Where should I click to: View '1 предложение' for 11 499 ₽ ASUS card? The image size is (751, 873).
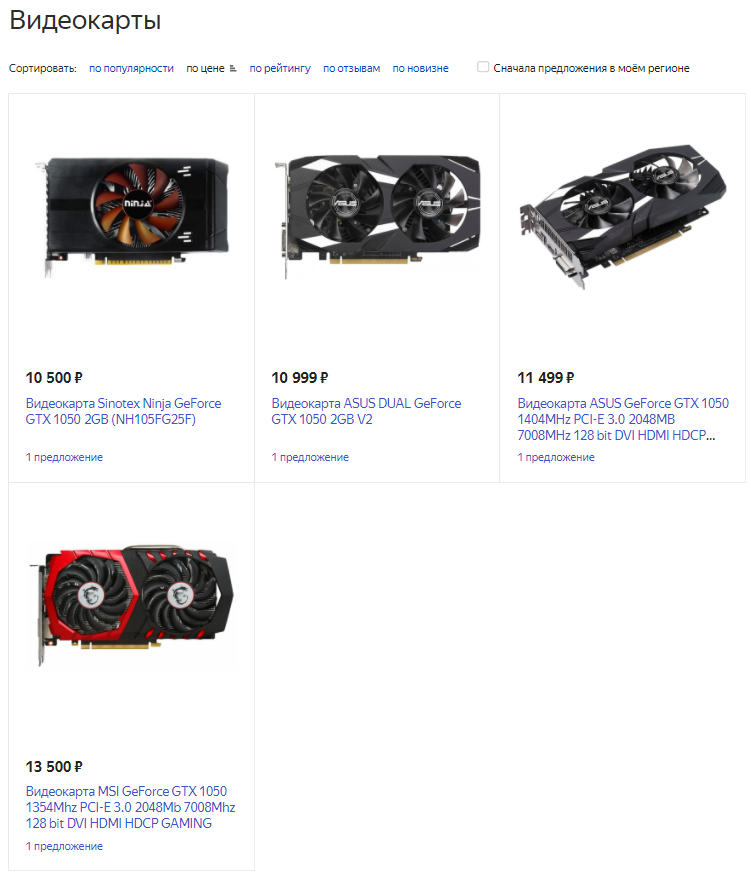pos(556,457)
